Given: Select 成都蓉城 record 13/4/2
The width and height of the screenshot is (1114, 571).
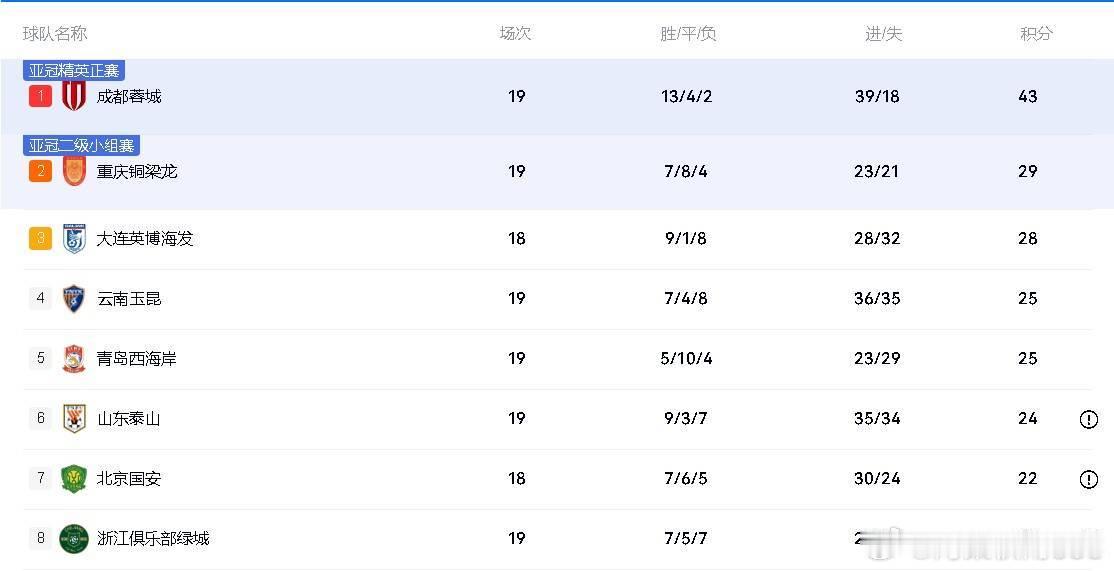Looking at the screenshot, I should point(686,97).
